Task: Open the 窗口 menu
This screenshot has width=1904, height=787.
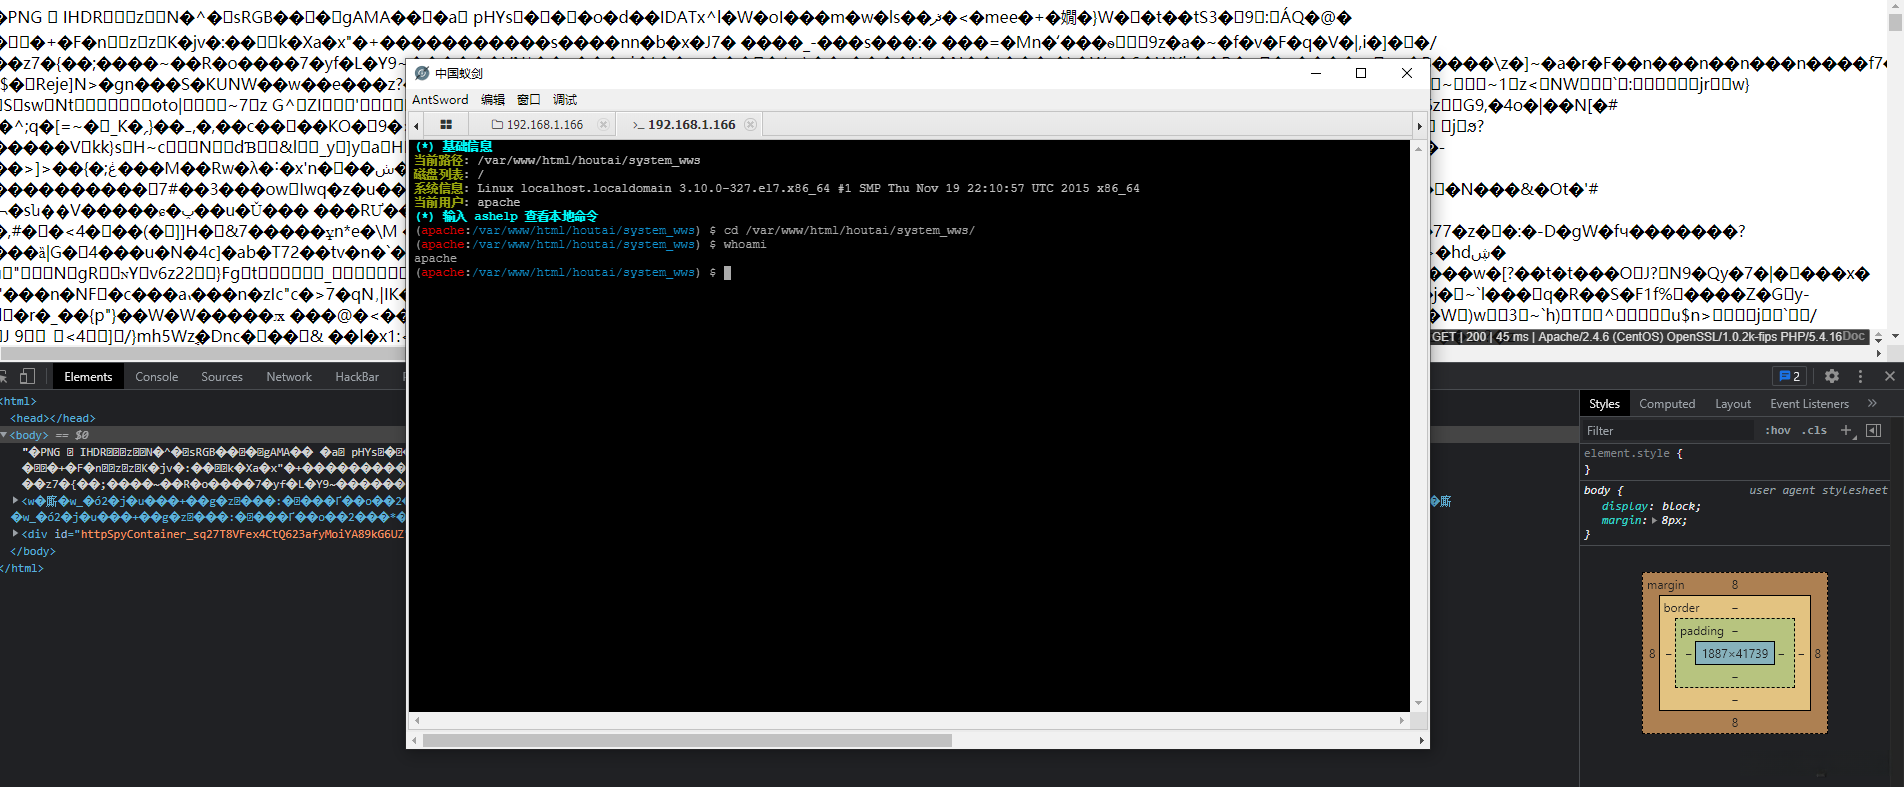Action: coord(529,100)
